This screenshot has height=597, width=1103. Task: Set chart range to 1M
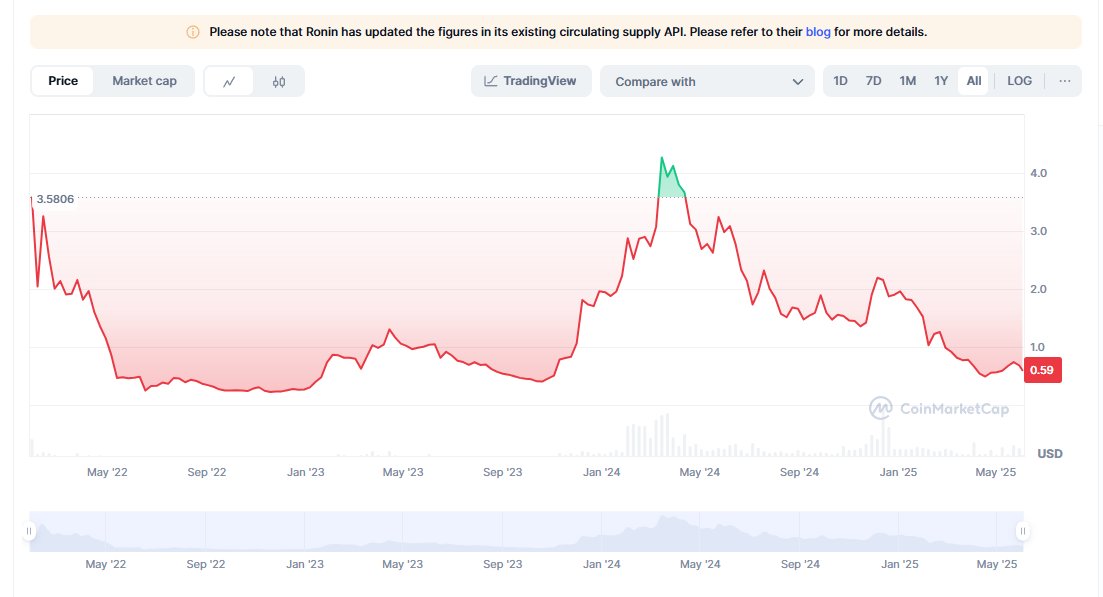[x=907, y=81]
